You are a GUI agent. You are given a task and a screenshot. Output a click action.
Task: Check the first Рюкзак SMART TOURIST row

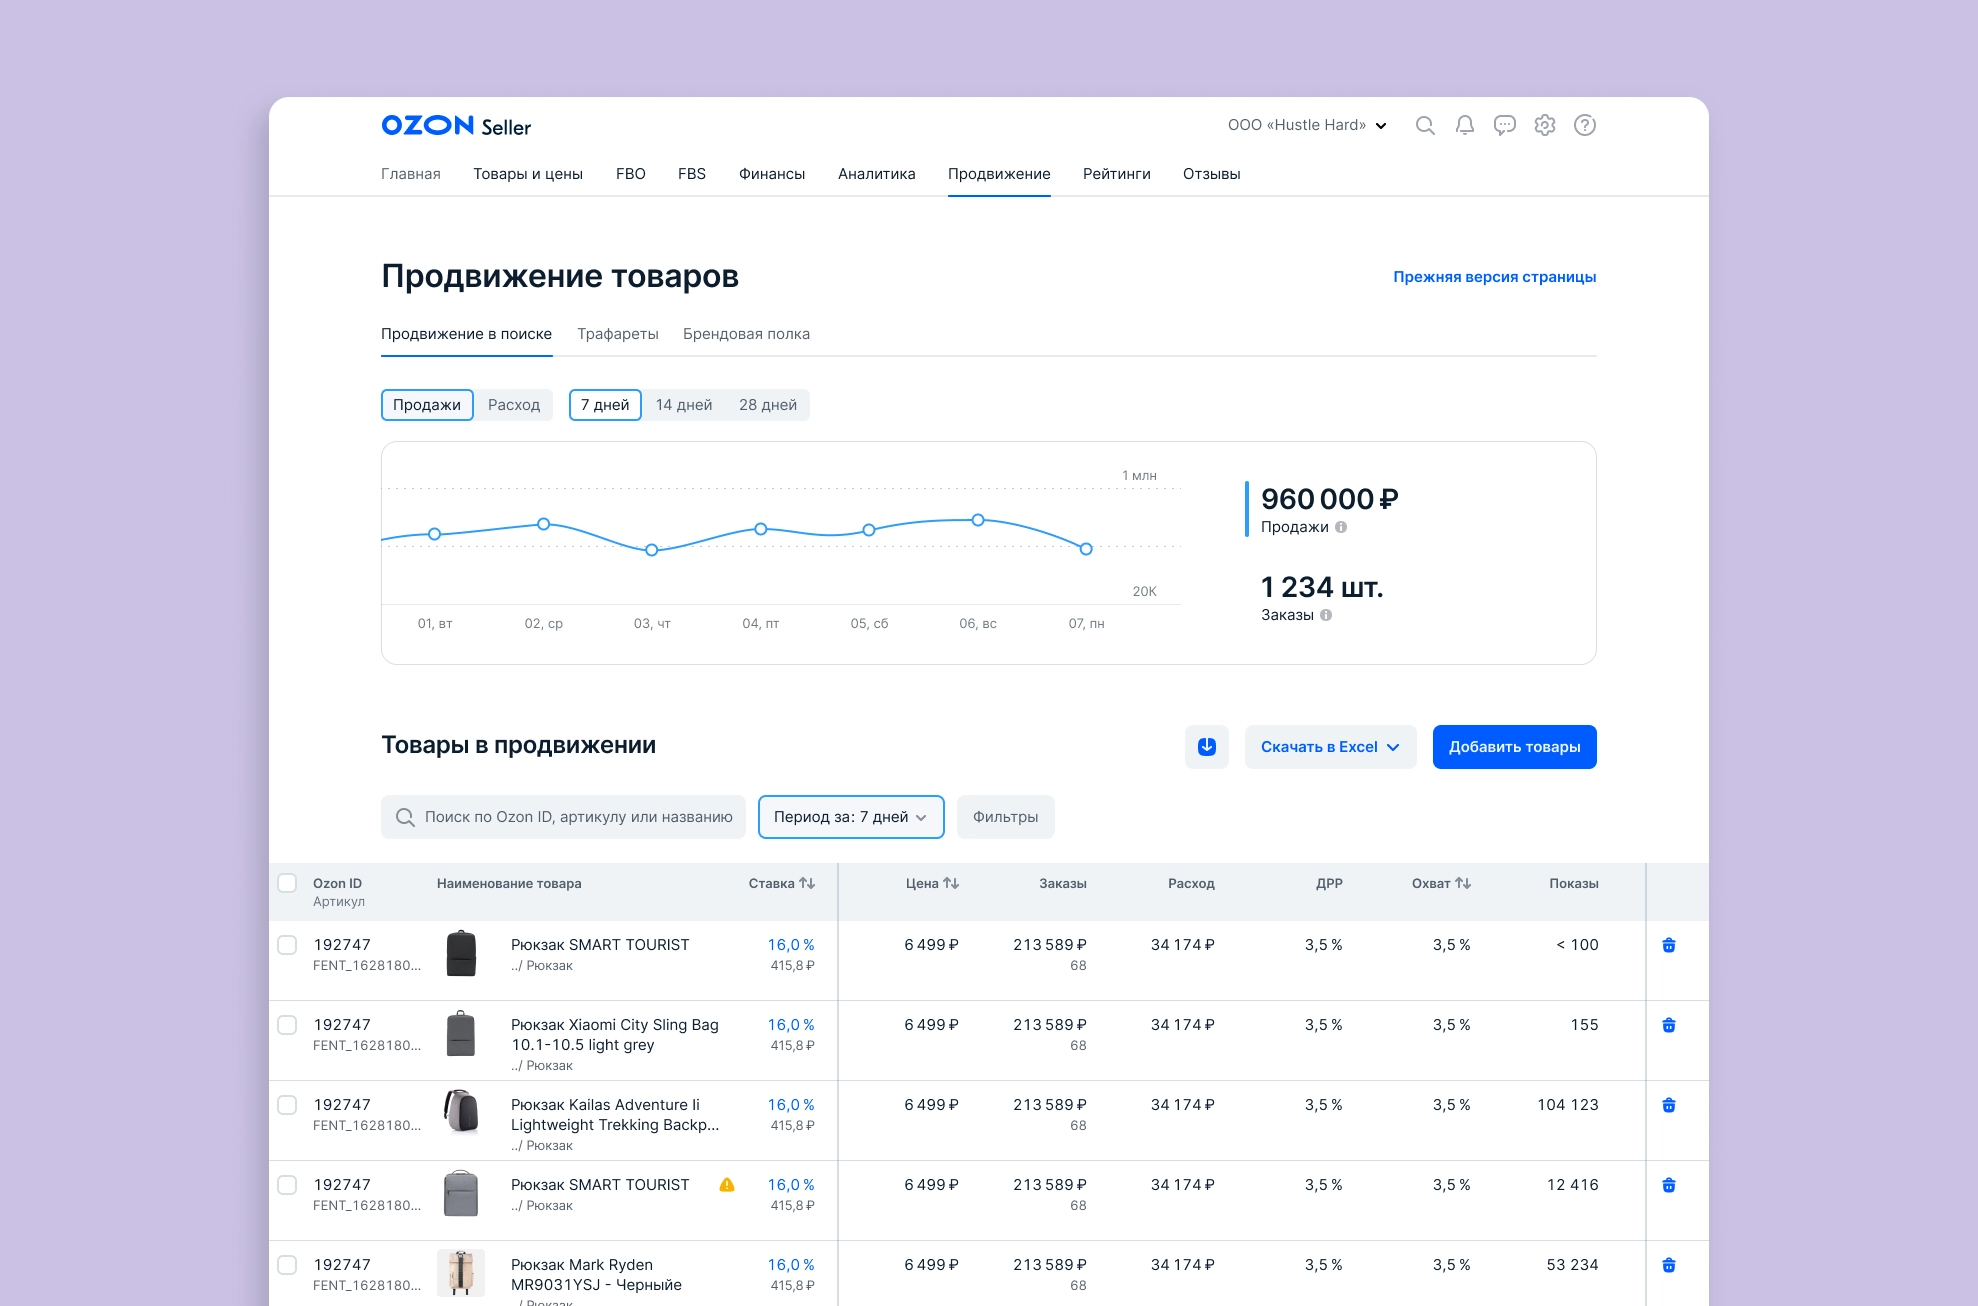pyautogui.click(x=287, y=945)
